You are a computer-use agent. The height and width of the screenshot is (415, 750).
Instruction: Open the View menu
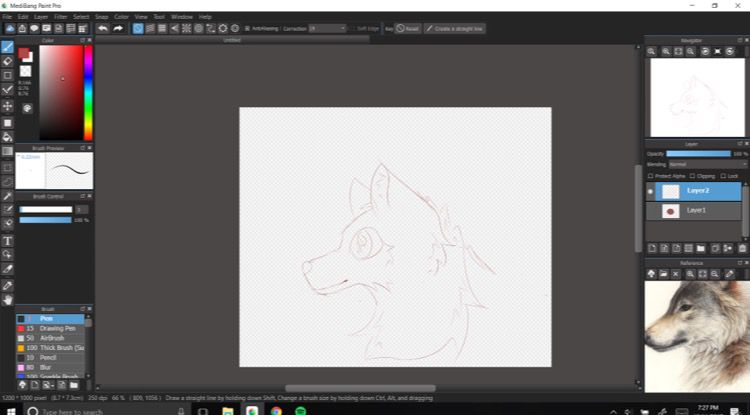click(x=141, y=17)
